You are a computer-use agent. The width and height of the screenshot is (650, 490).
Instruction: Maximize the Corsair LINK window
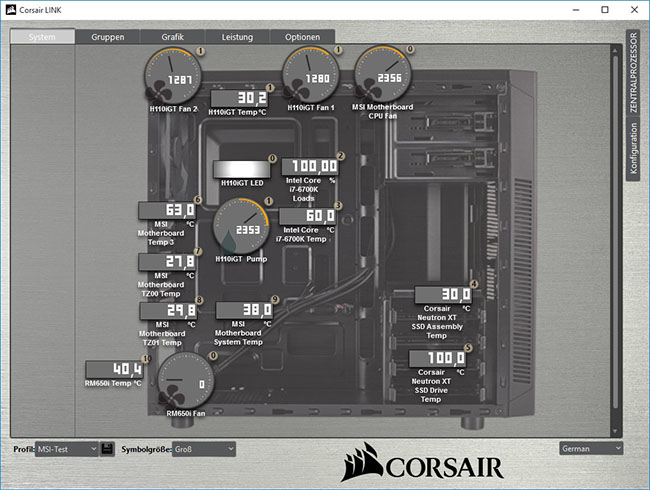click(605, 10)
